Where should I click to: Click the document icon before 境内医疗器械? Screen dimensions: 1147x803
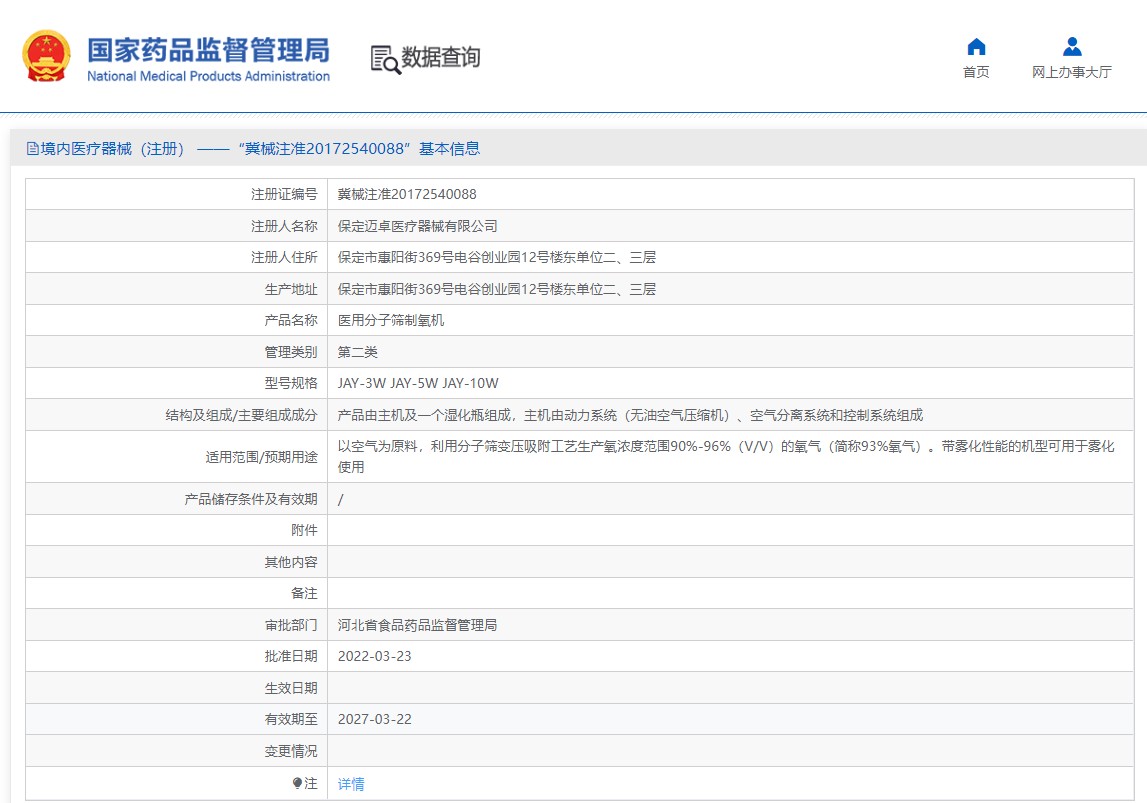pos(32,149)
